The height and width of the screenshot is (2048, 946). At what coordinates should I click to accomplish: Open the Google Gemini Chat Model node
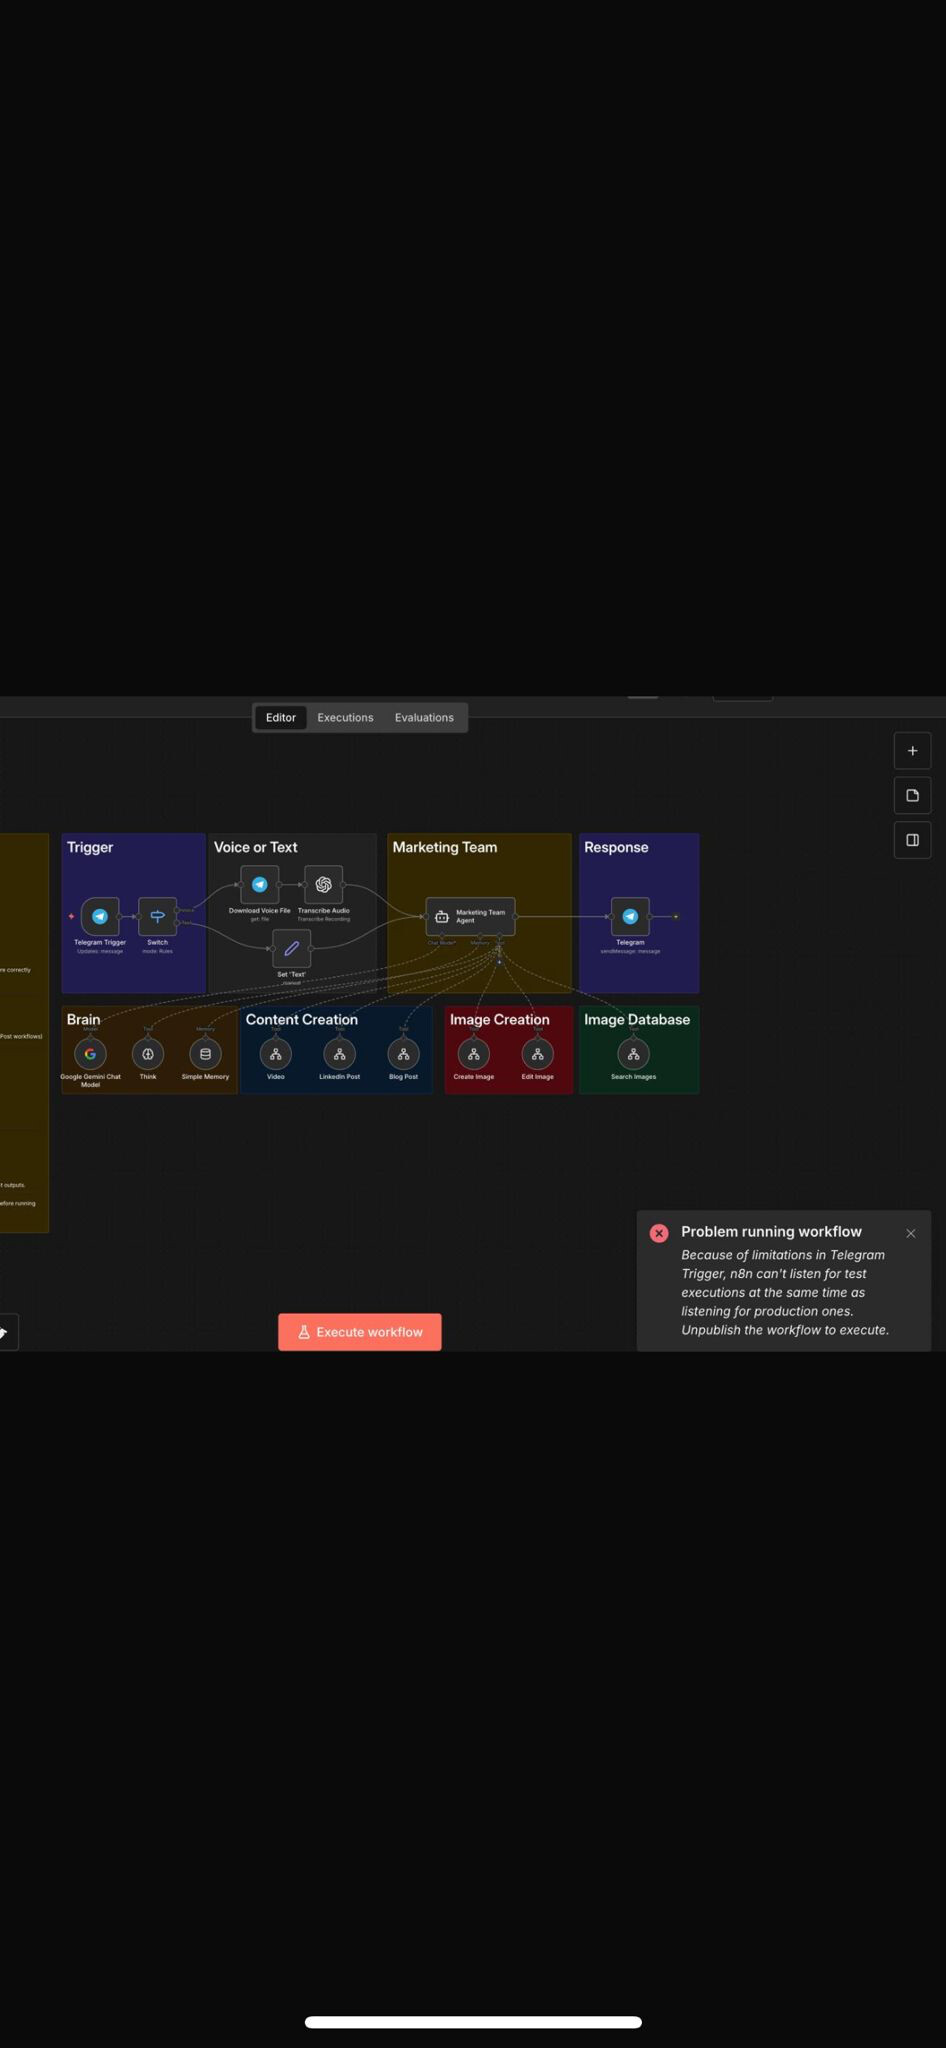coord(90,1053)
